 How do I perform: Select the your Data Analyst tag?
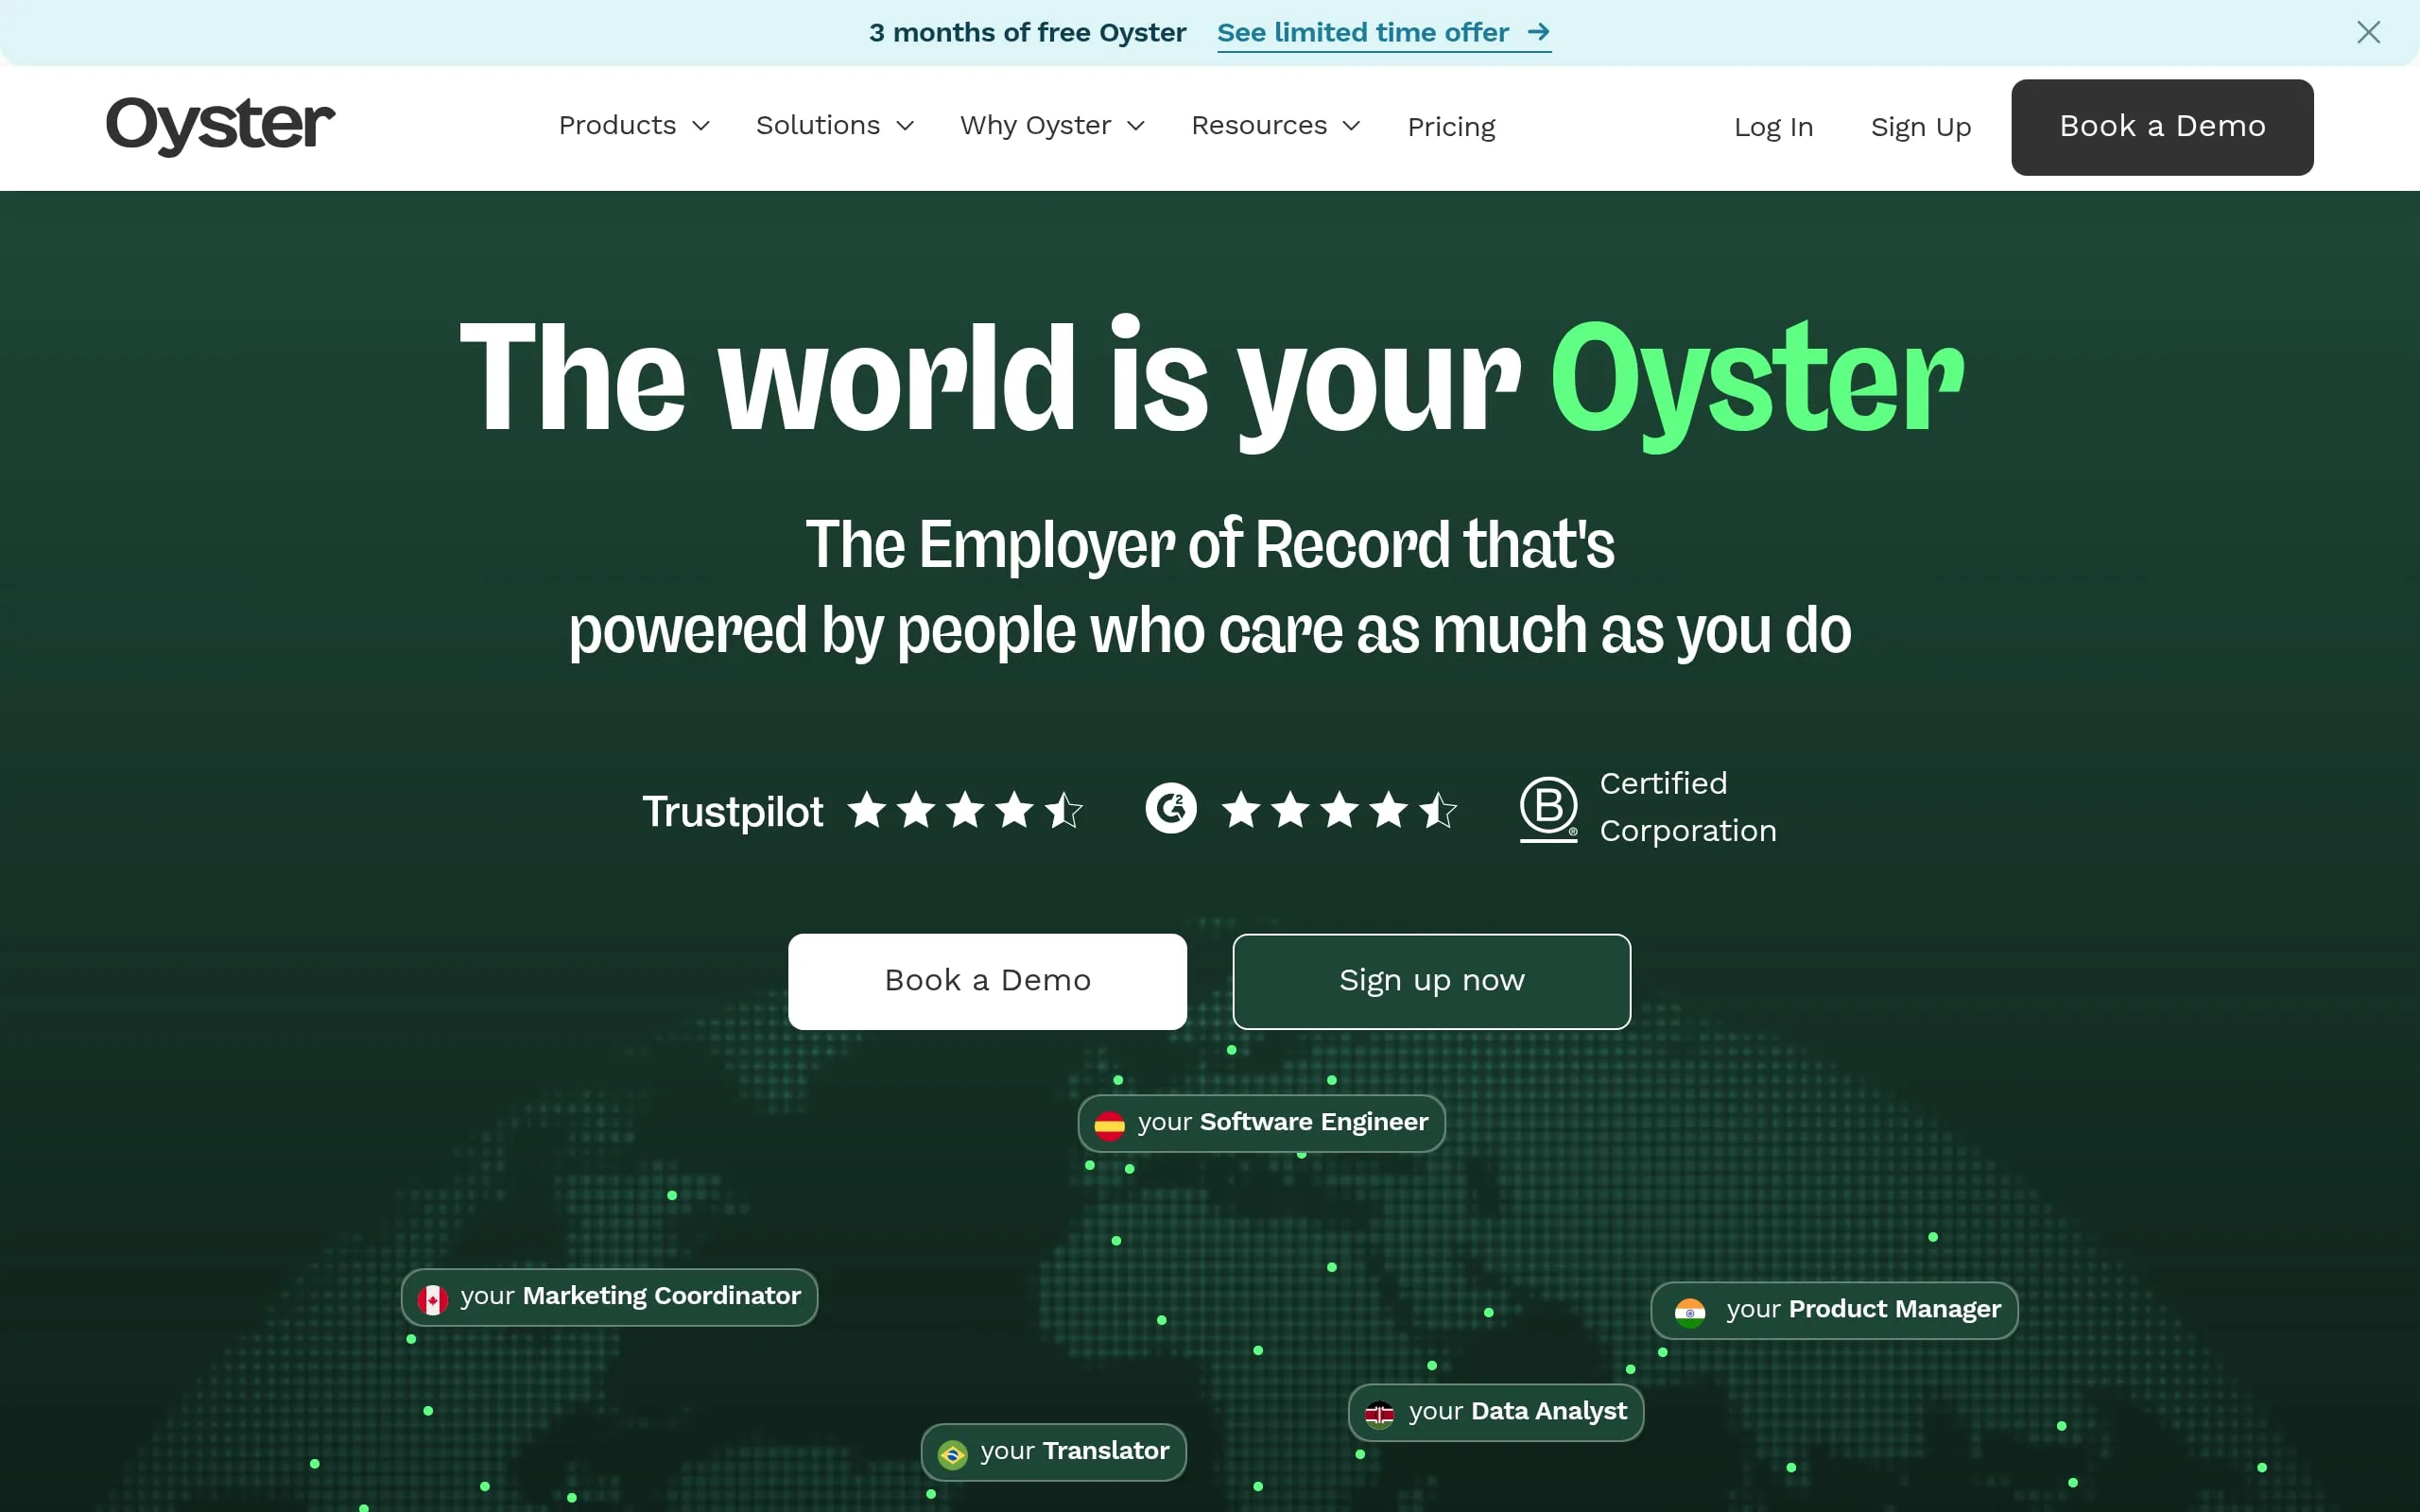1495,1412
